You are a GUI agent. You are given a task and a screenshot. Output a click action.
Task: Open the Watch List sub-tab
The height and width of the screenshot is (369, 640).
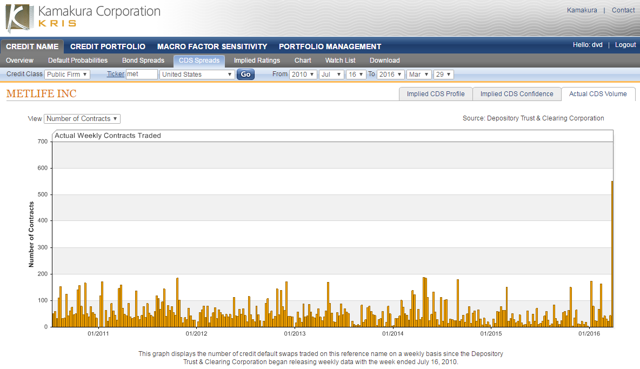(340, 60)
